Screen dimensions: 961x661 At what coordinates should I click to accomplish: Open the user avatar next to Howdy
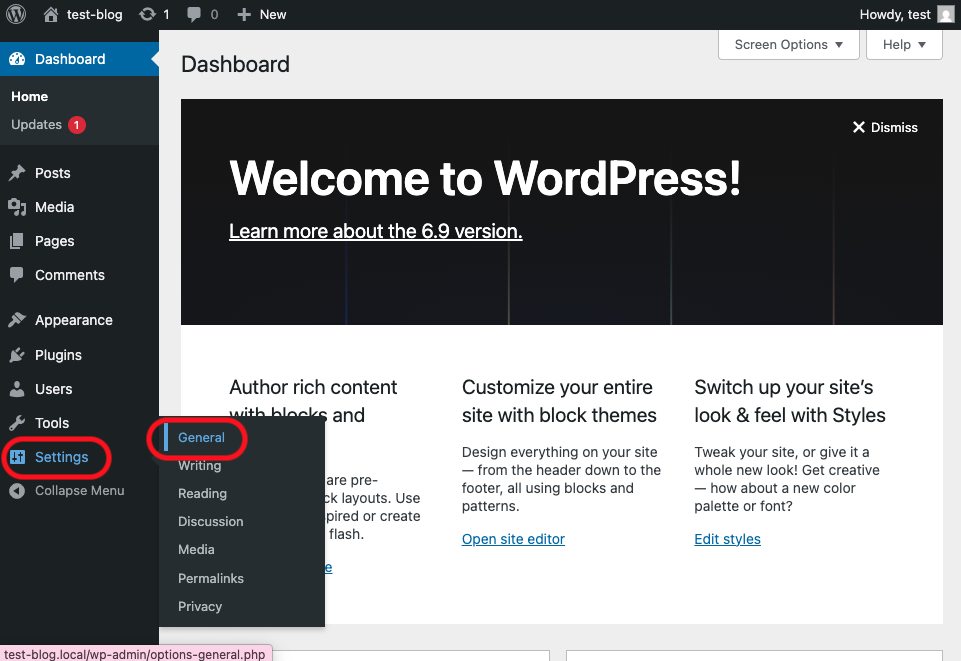(x=946, y=14)
